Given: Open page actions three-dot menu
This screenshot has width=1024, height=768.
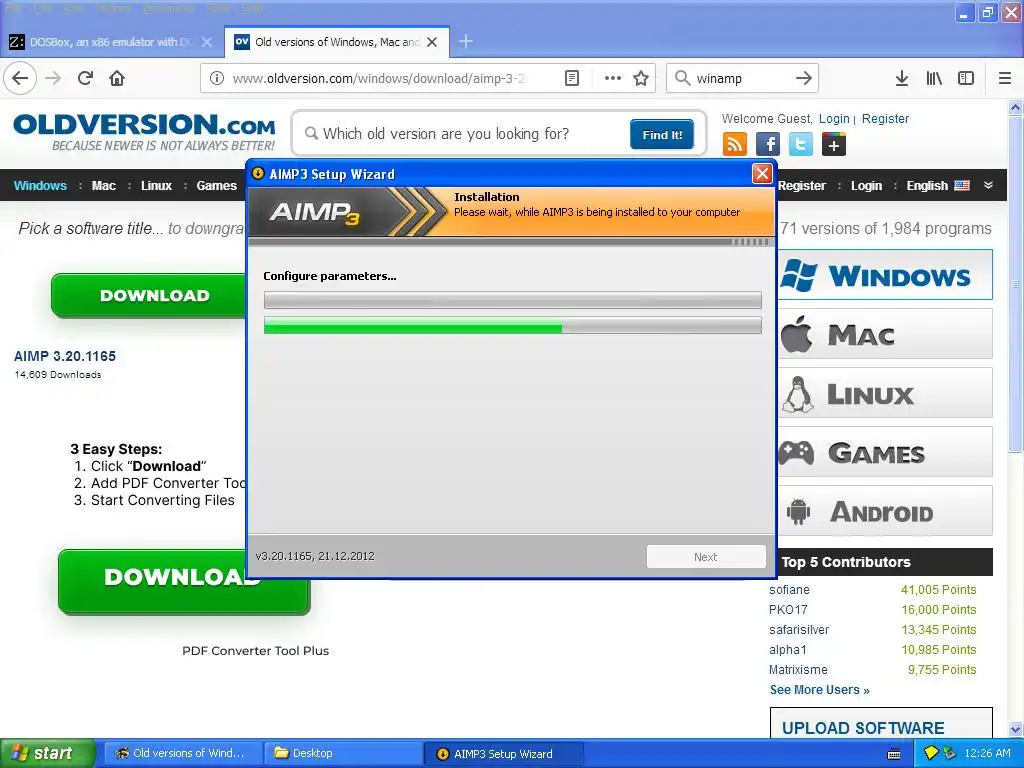Looking at the screenshot, I should click(x=612, y=78).
